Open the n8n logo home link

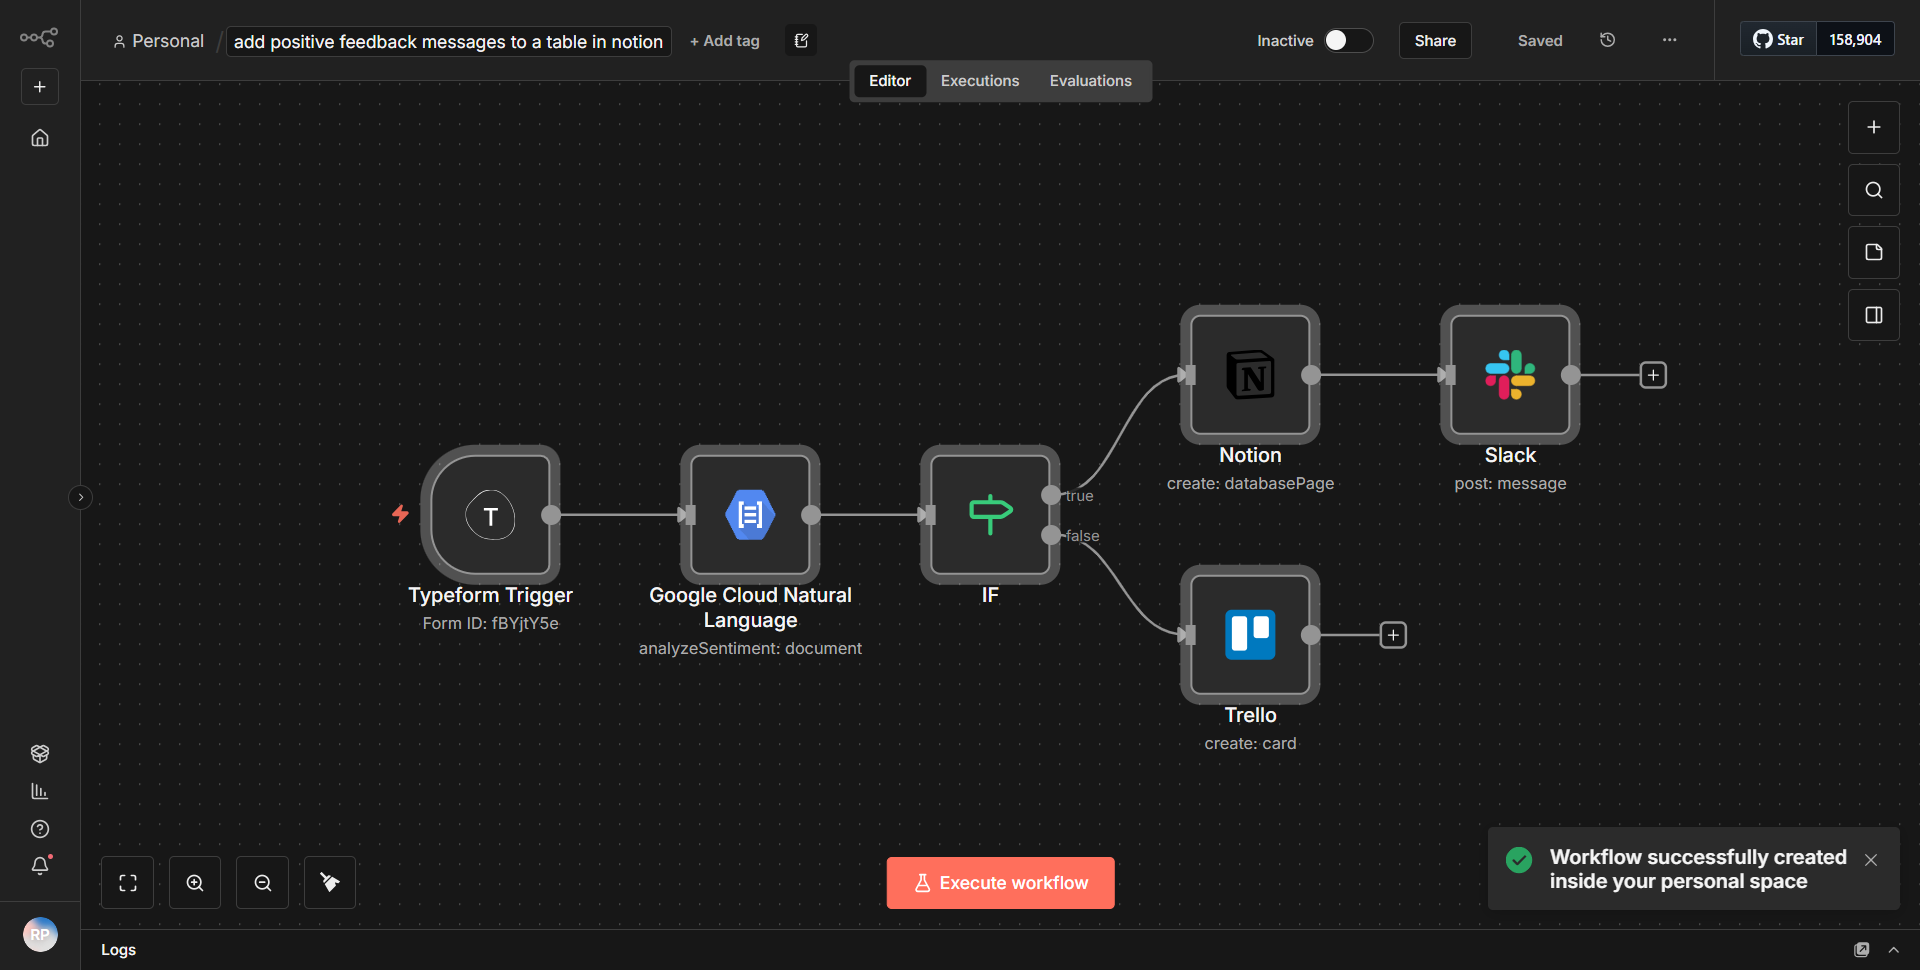click(39, 38)
